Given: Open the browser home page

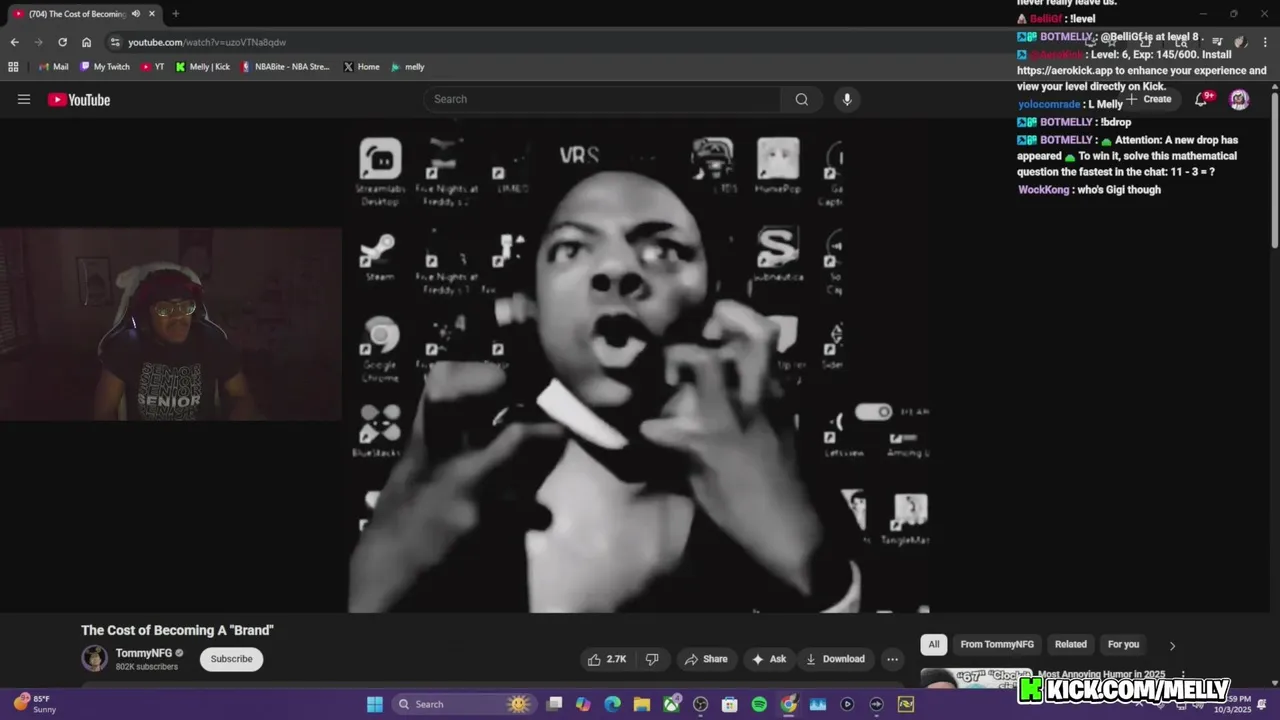Looking at the screenshot, I should (x=86, y=42).
